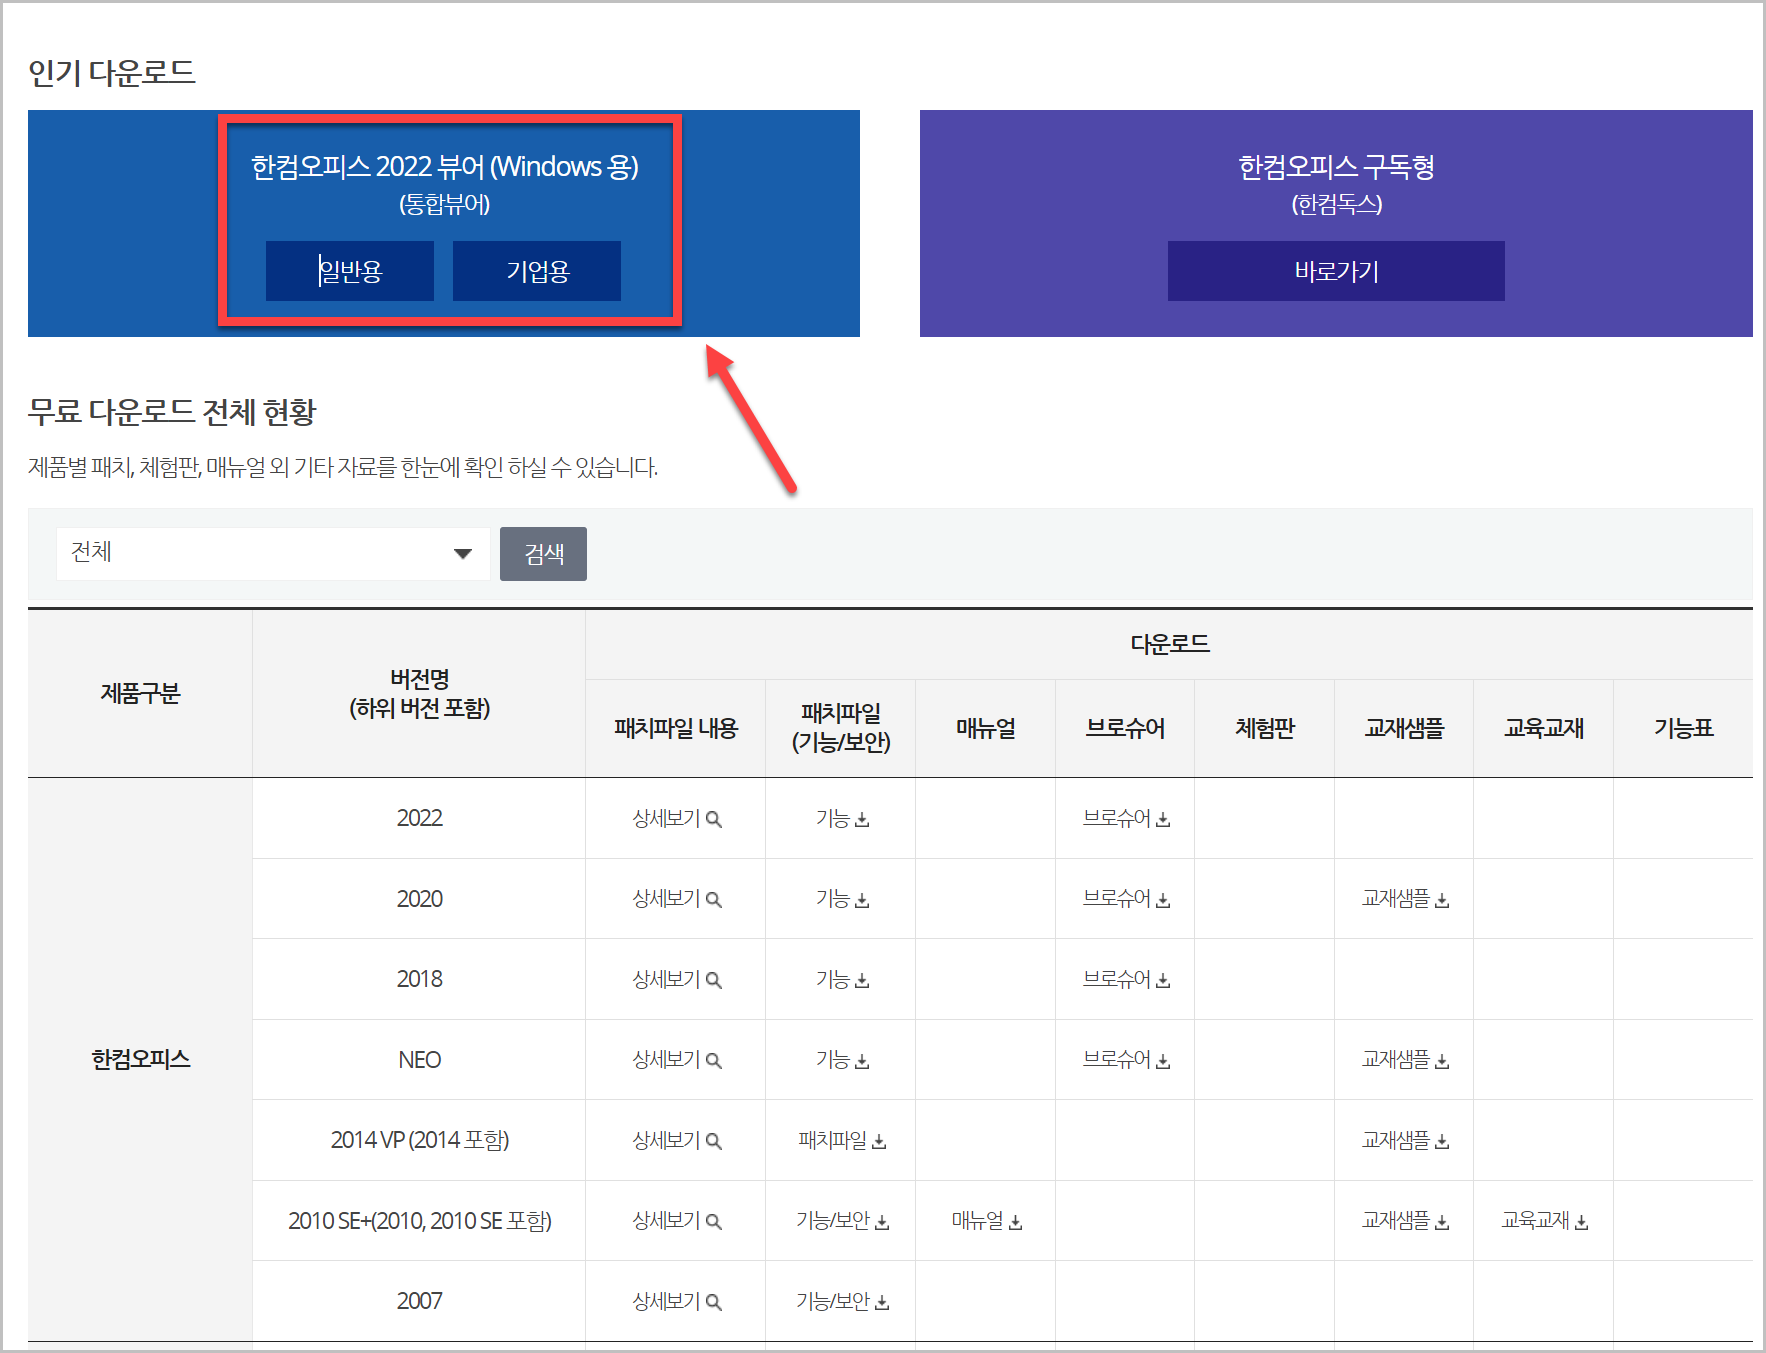This screenshot has height=1353, width=1766.
Task: Open 상세보기 for version NEO
Action: tap(676, 1060)
